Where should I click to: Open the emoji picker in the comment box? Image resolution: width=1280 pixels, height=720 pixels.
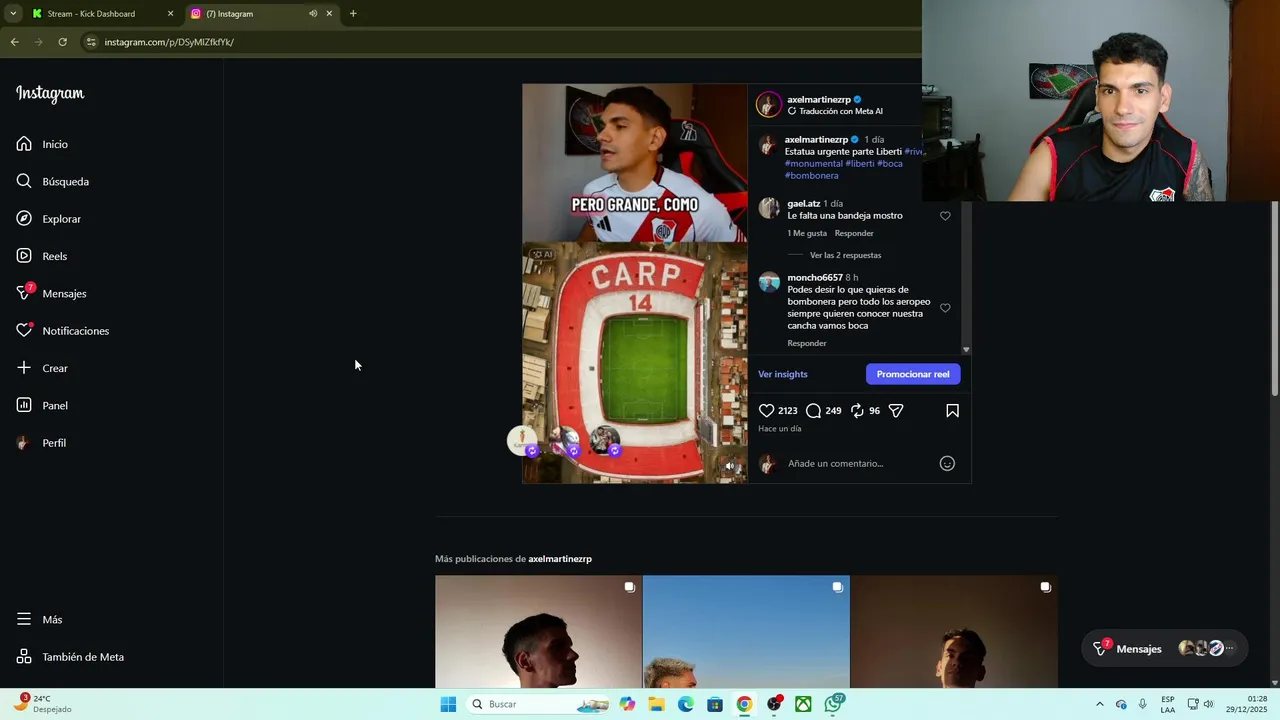(947, 463)
